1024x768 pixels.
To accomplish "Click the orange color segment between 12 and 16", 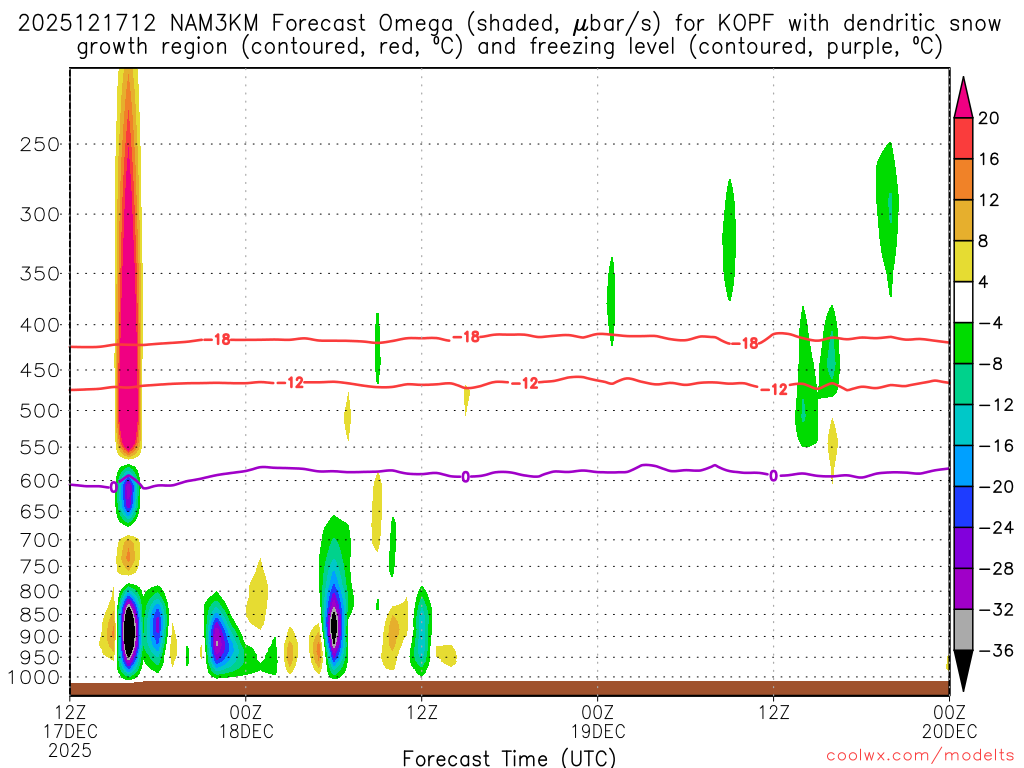I will click(963, 180).
